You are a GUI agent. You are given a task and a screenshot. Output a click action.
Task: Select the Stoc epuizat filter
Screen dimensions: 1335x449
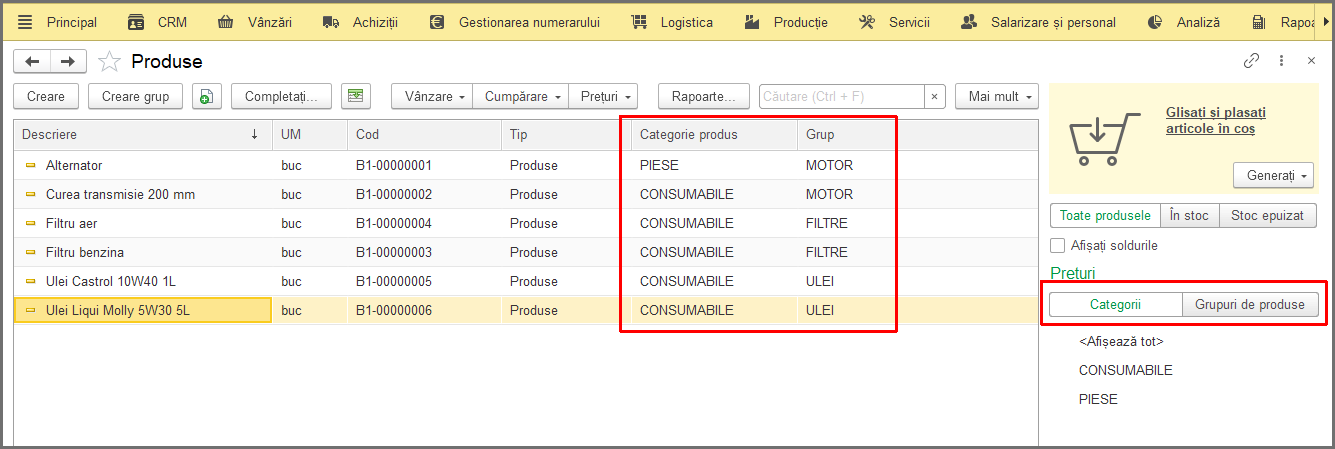pos(1267,215)
